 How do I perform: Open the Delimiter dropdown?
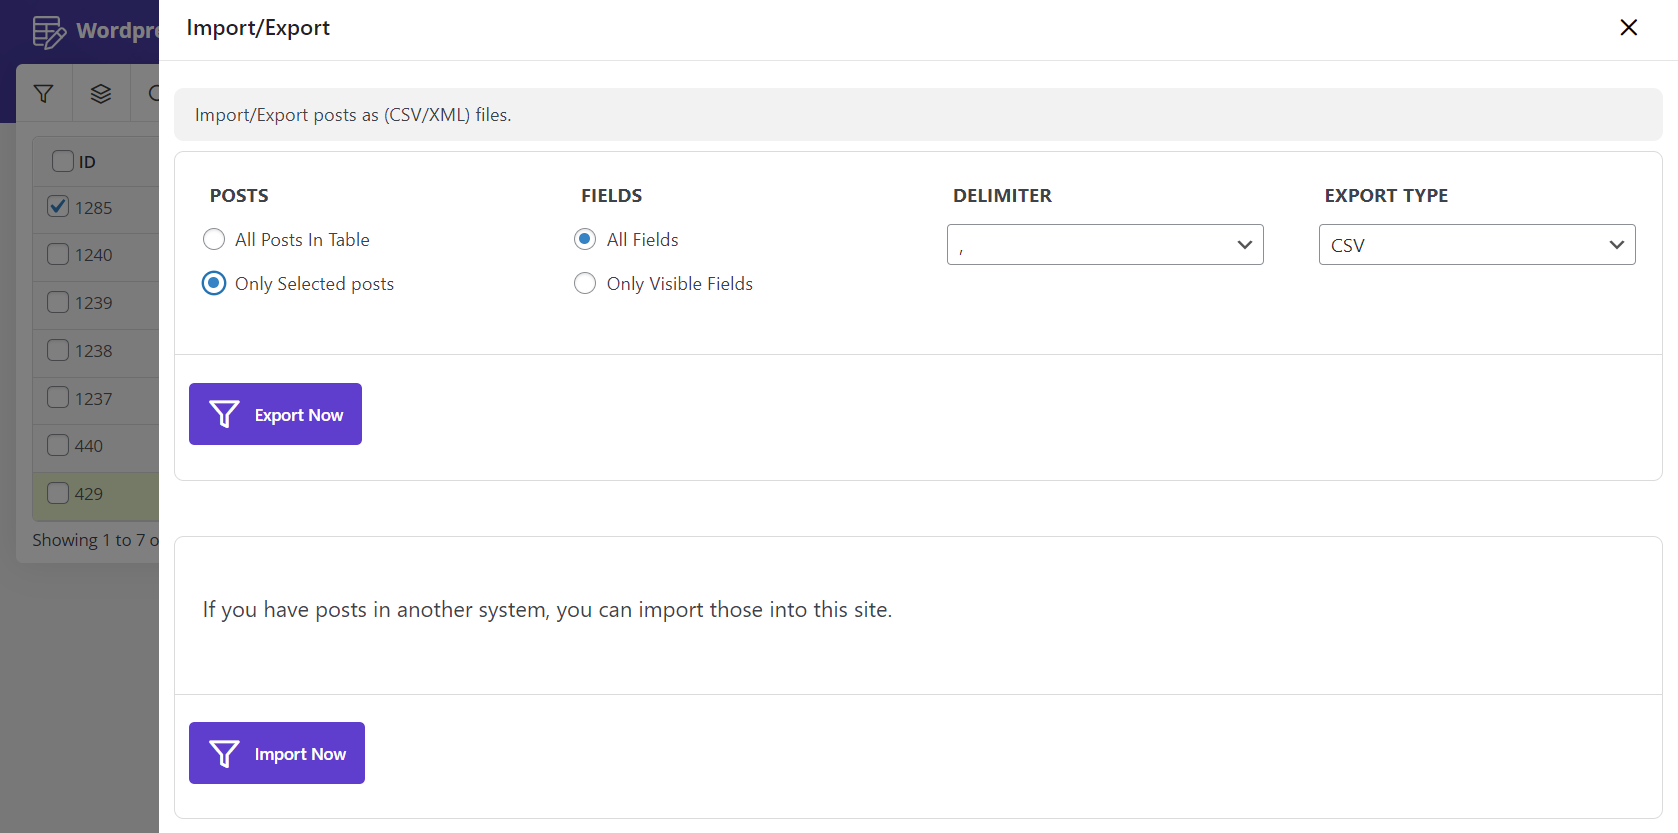tap(1104, 245)
